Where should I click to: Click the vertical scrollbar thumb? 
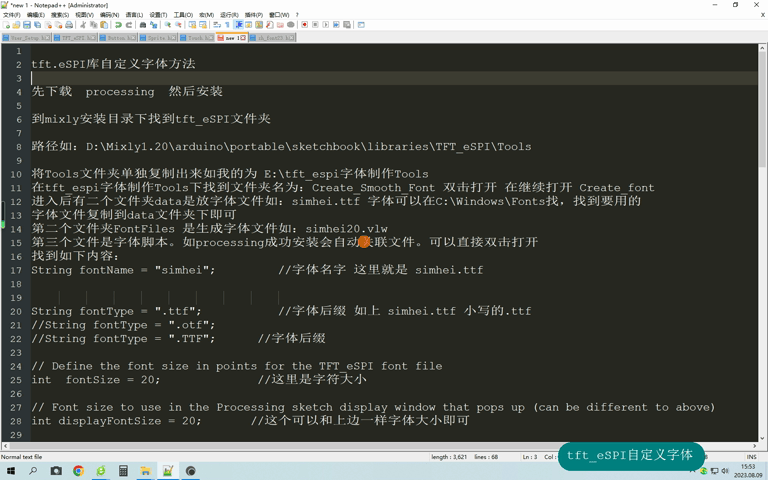coord(762,110)
